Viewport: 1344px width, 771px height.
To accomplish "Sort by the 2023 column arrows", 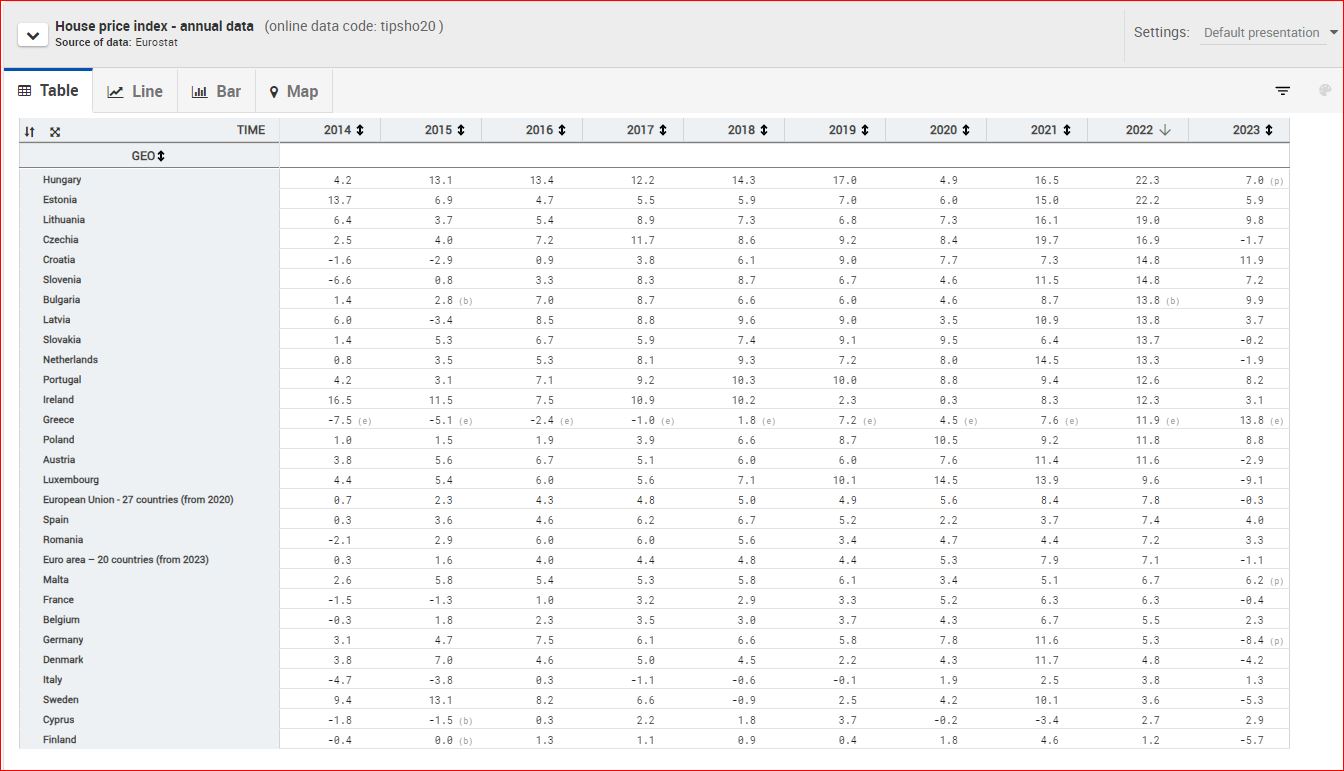I will pyautogui.click(x=1268, y=130).
